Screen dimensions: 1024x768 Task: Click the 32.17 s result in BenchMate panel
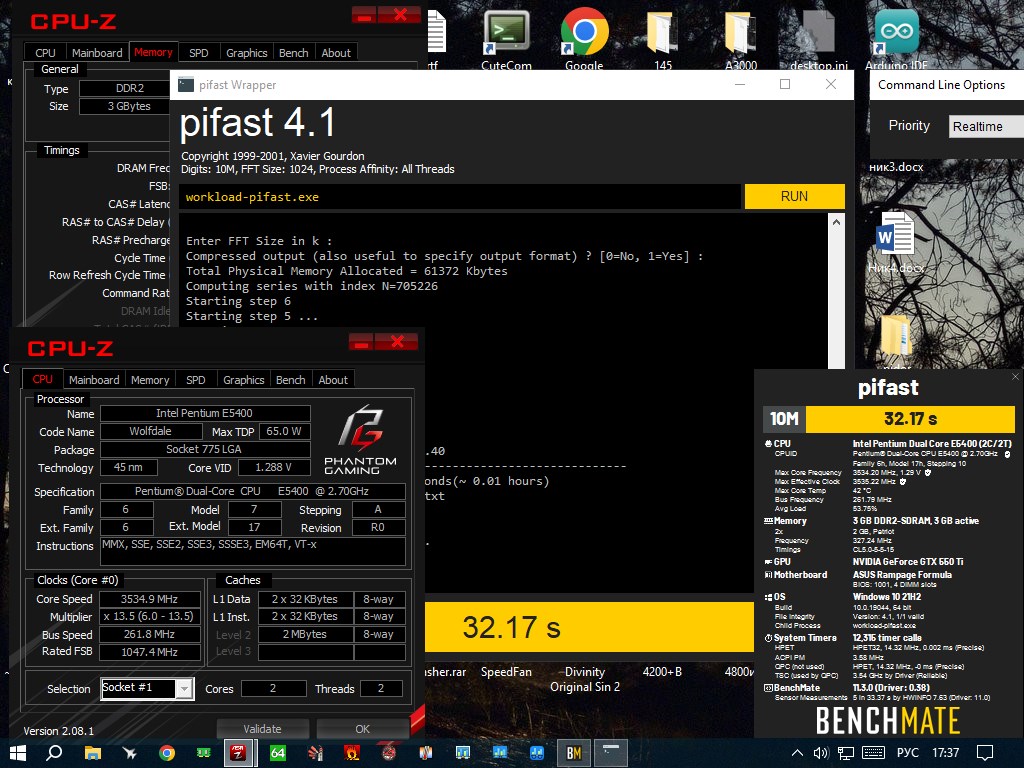point(910,419)
